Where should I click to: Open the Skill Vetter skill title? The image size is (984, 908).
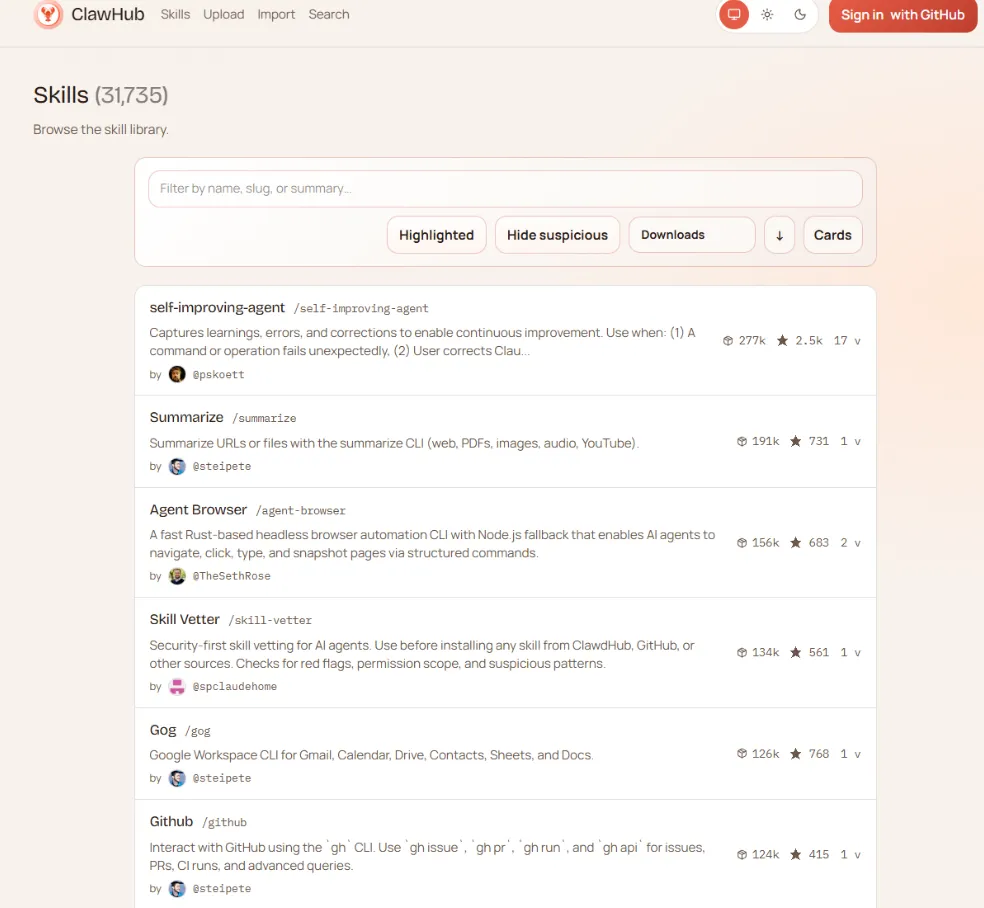pyautogui.click(x=184, y=619)
